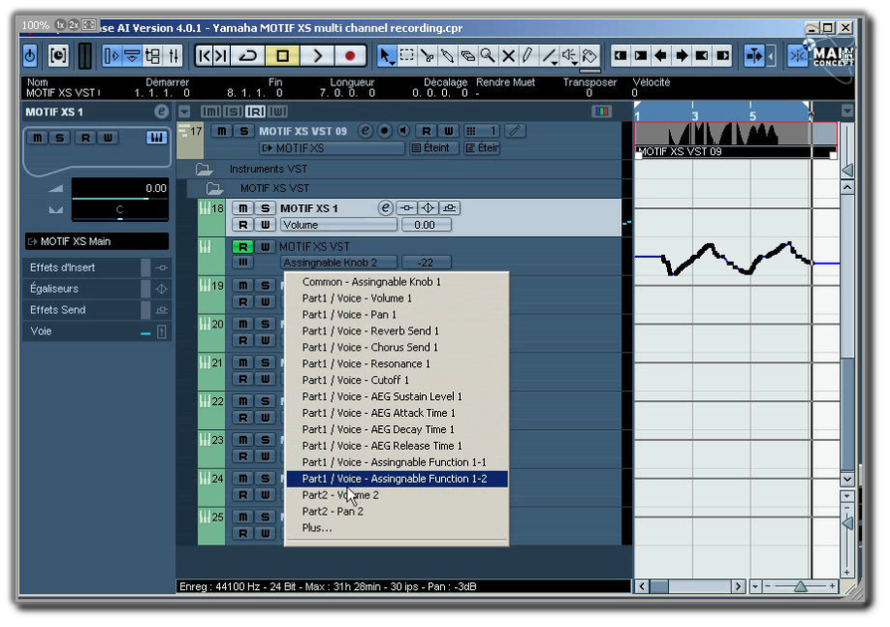Select Plus... in the parameter menu
Screen dimensions: 890x627
(317, 528)
